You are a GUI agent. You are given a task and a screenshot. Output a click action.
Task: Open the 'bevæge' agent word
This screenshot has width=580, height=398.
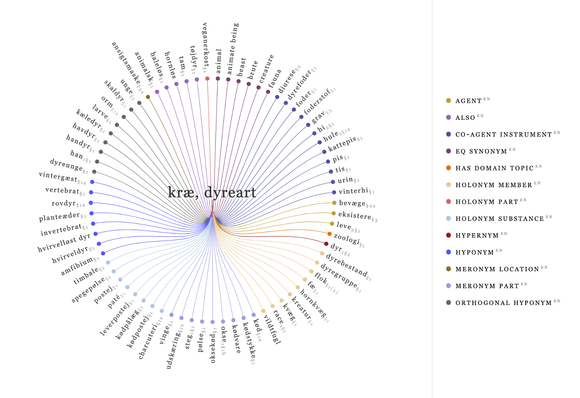[x=357, y=203]
